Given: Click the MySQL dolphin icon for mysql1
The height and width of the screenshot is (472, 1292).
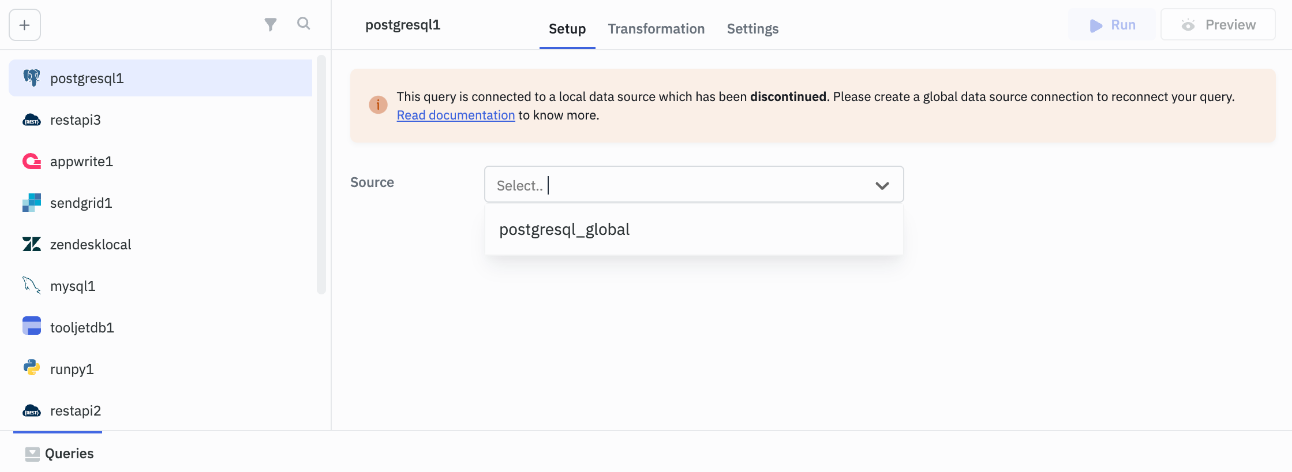Looking at the screenshot, I should click(x=31, y=286).
